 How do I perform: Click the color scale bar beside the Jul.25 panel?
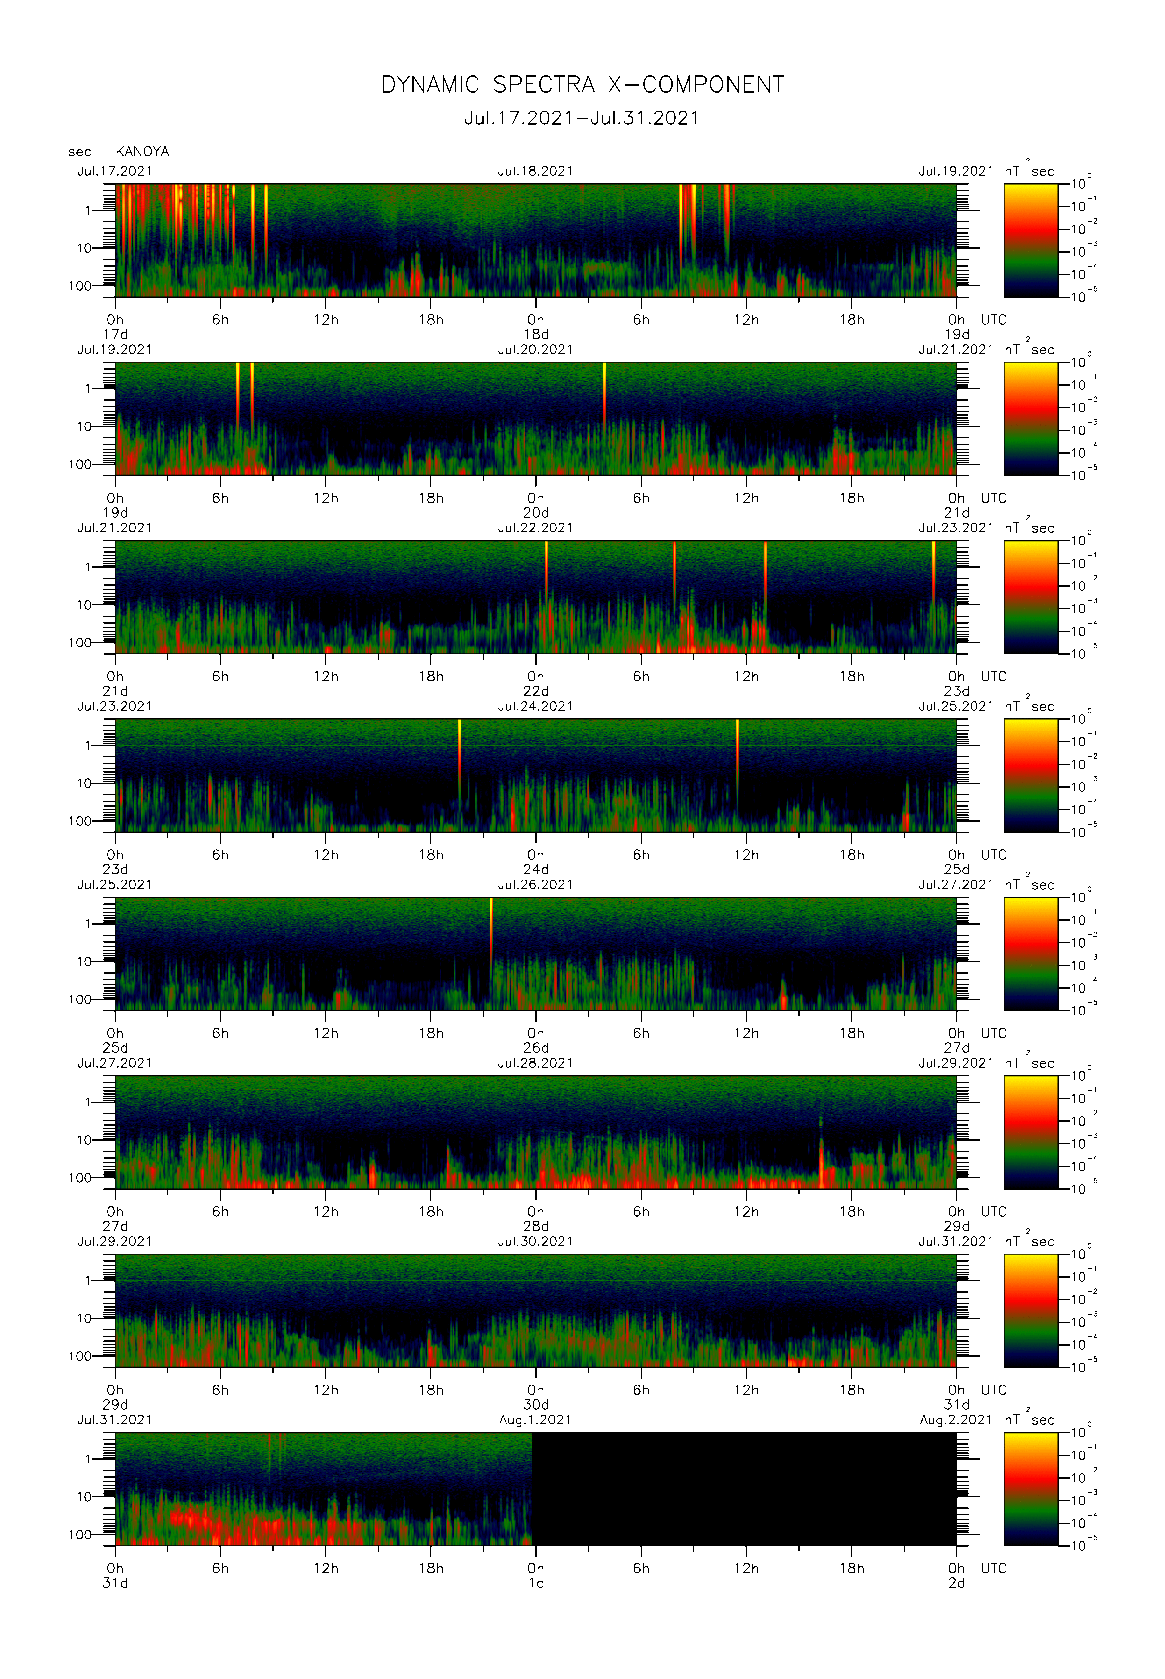[x=1031, y=954]
